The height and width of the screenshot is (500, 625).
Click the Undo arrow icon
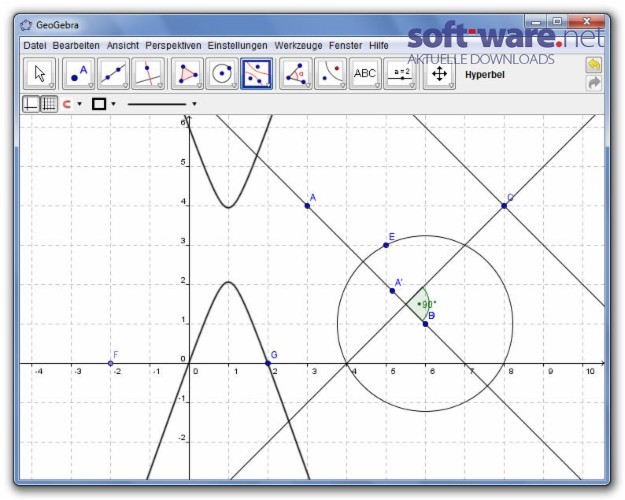pyautogui.click(x=594, y=65)
